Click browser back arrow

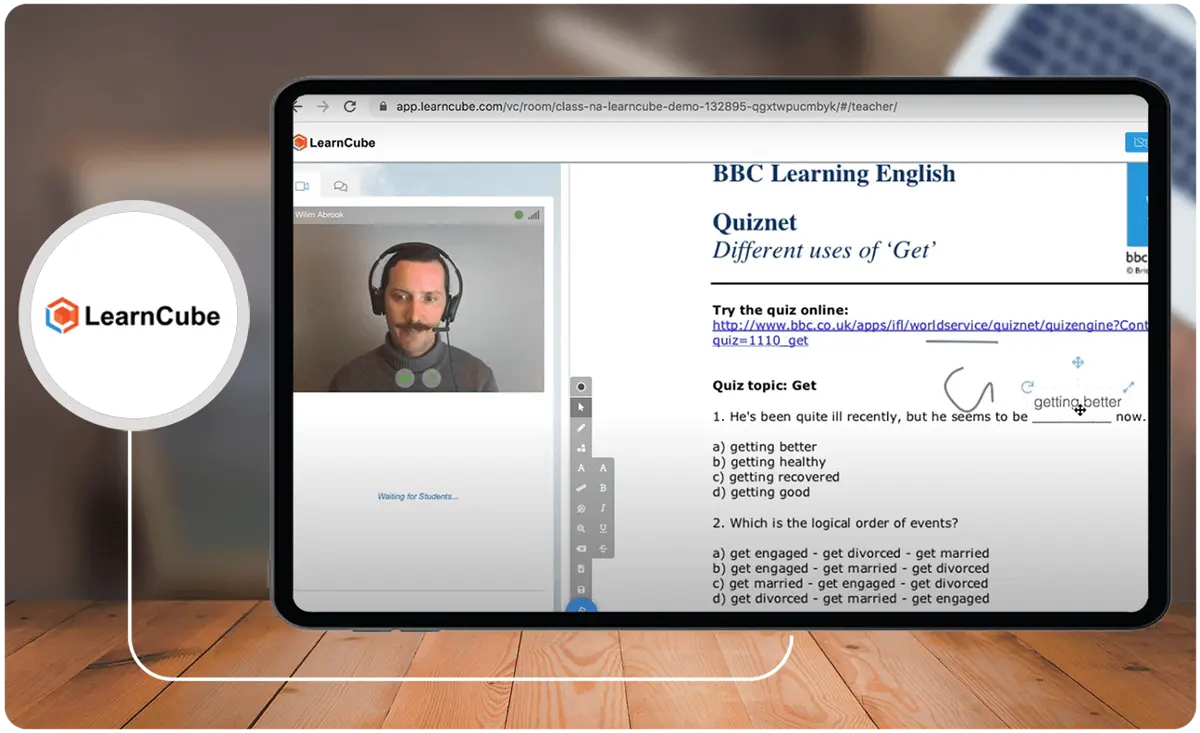tap(298, 106)
